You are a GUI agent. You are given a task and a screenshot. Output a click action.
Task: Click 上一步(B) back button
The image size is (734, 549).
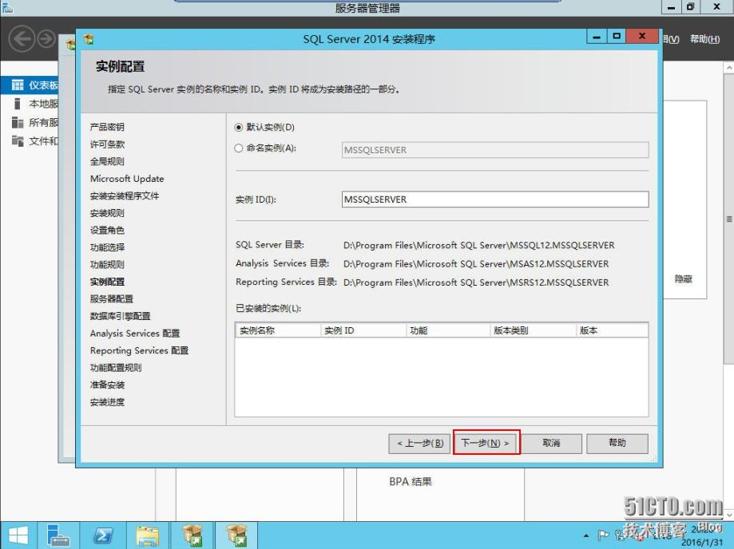point(419,443)
